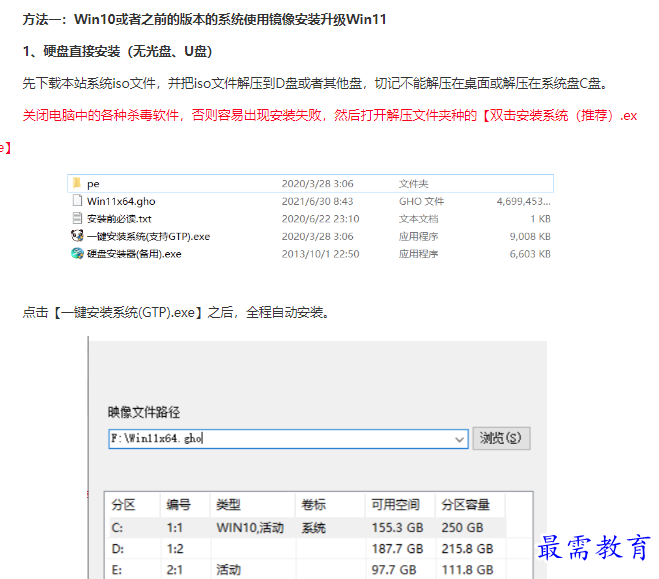Click the 9,008 KB size value
This screenshot has height=579, width=659.
click(x=530, y=237)
